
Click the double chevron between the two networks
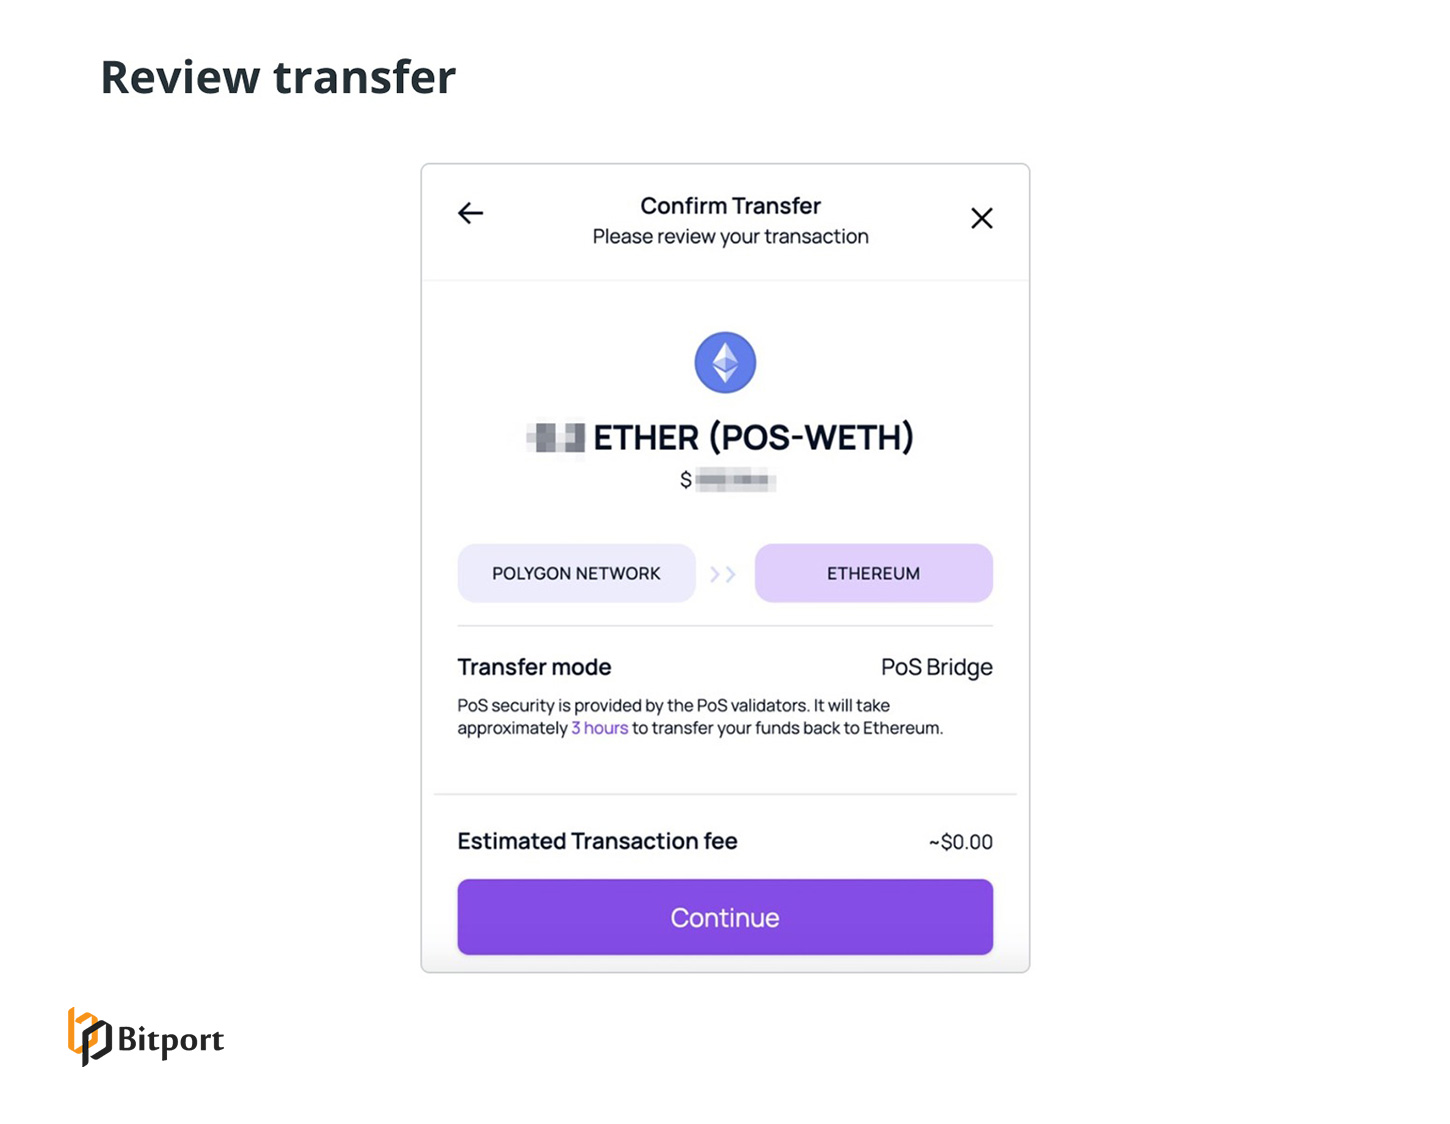pyautogui.click(x=723, y=573)
